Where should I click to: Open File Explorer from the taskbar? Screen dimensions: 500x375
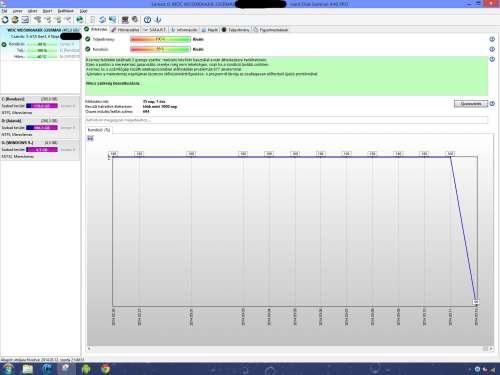coord(28,369)
